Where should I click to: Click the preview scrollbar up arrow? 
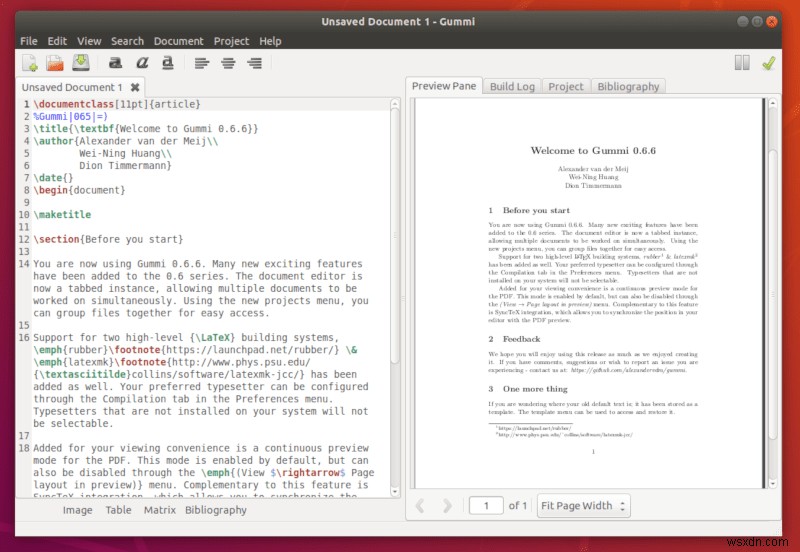pos(772,104)
